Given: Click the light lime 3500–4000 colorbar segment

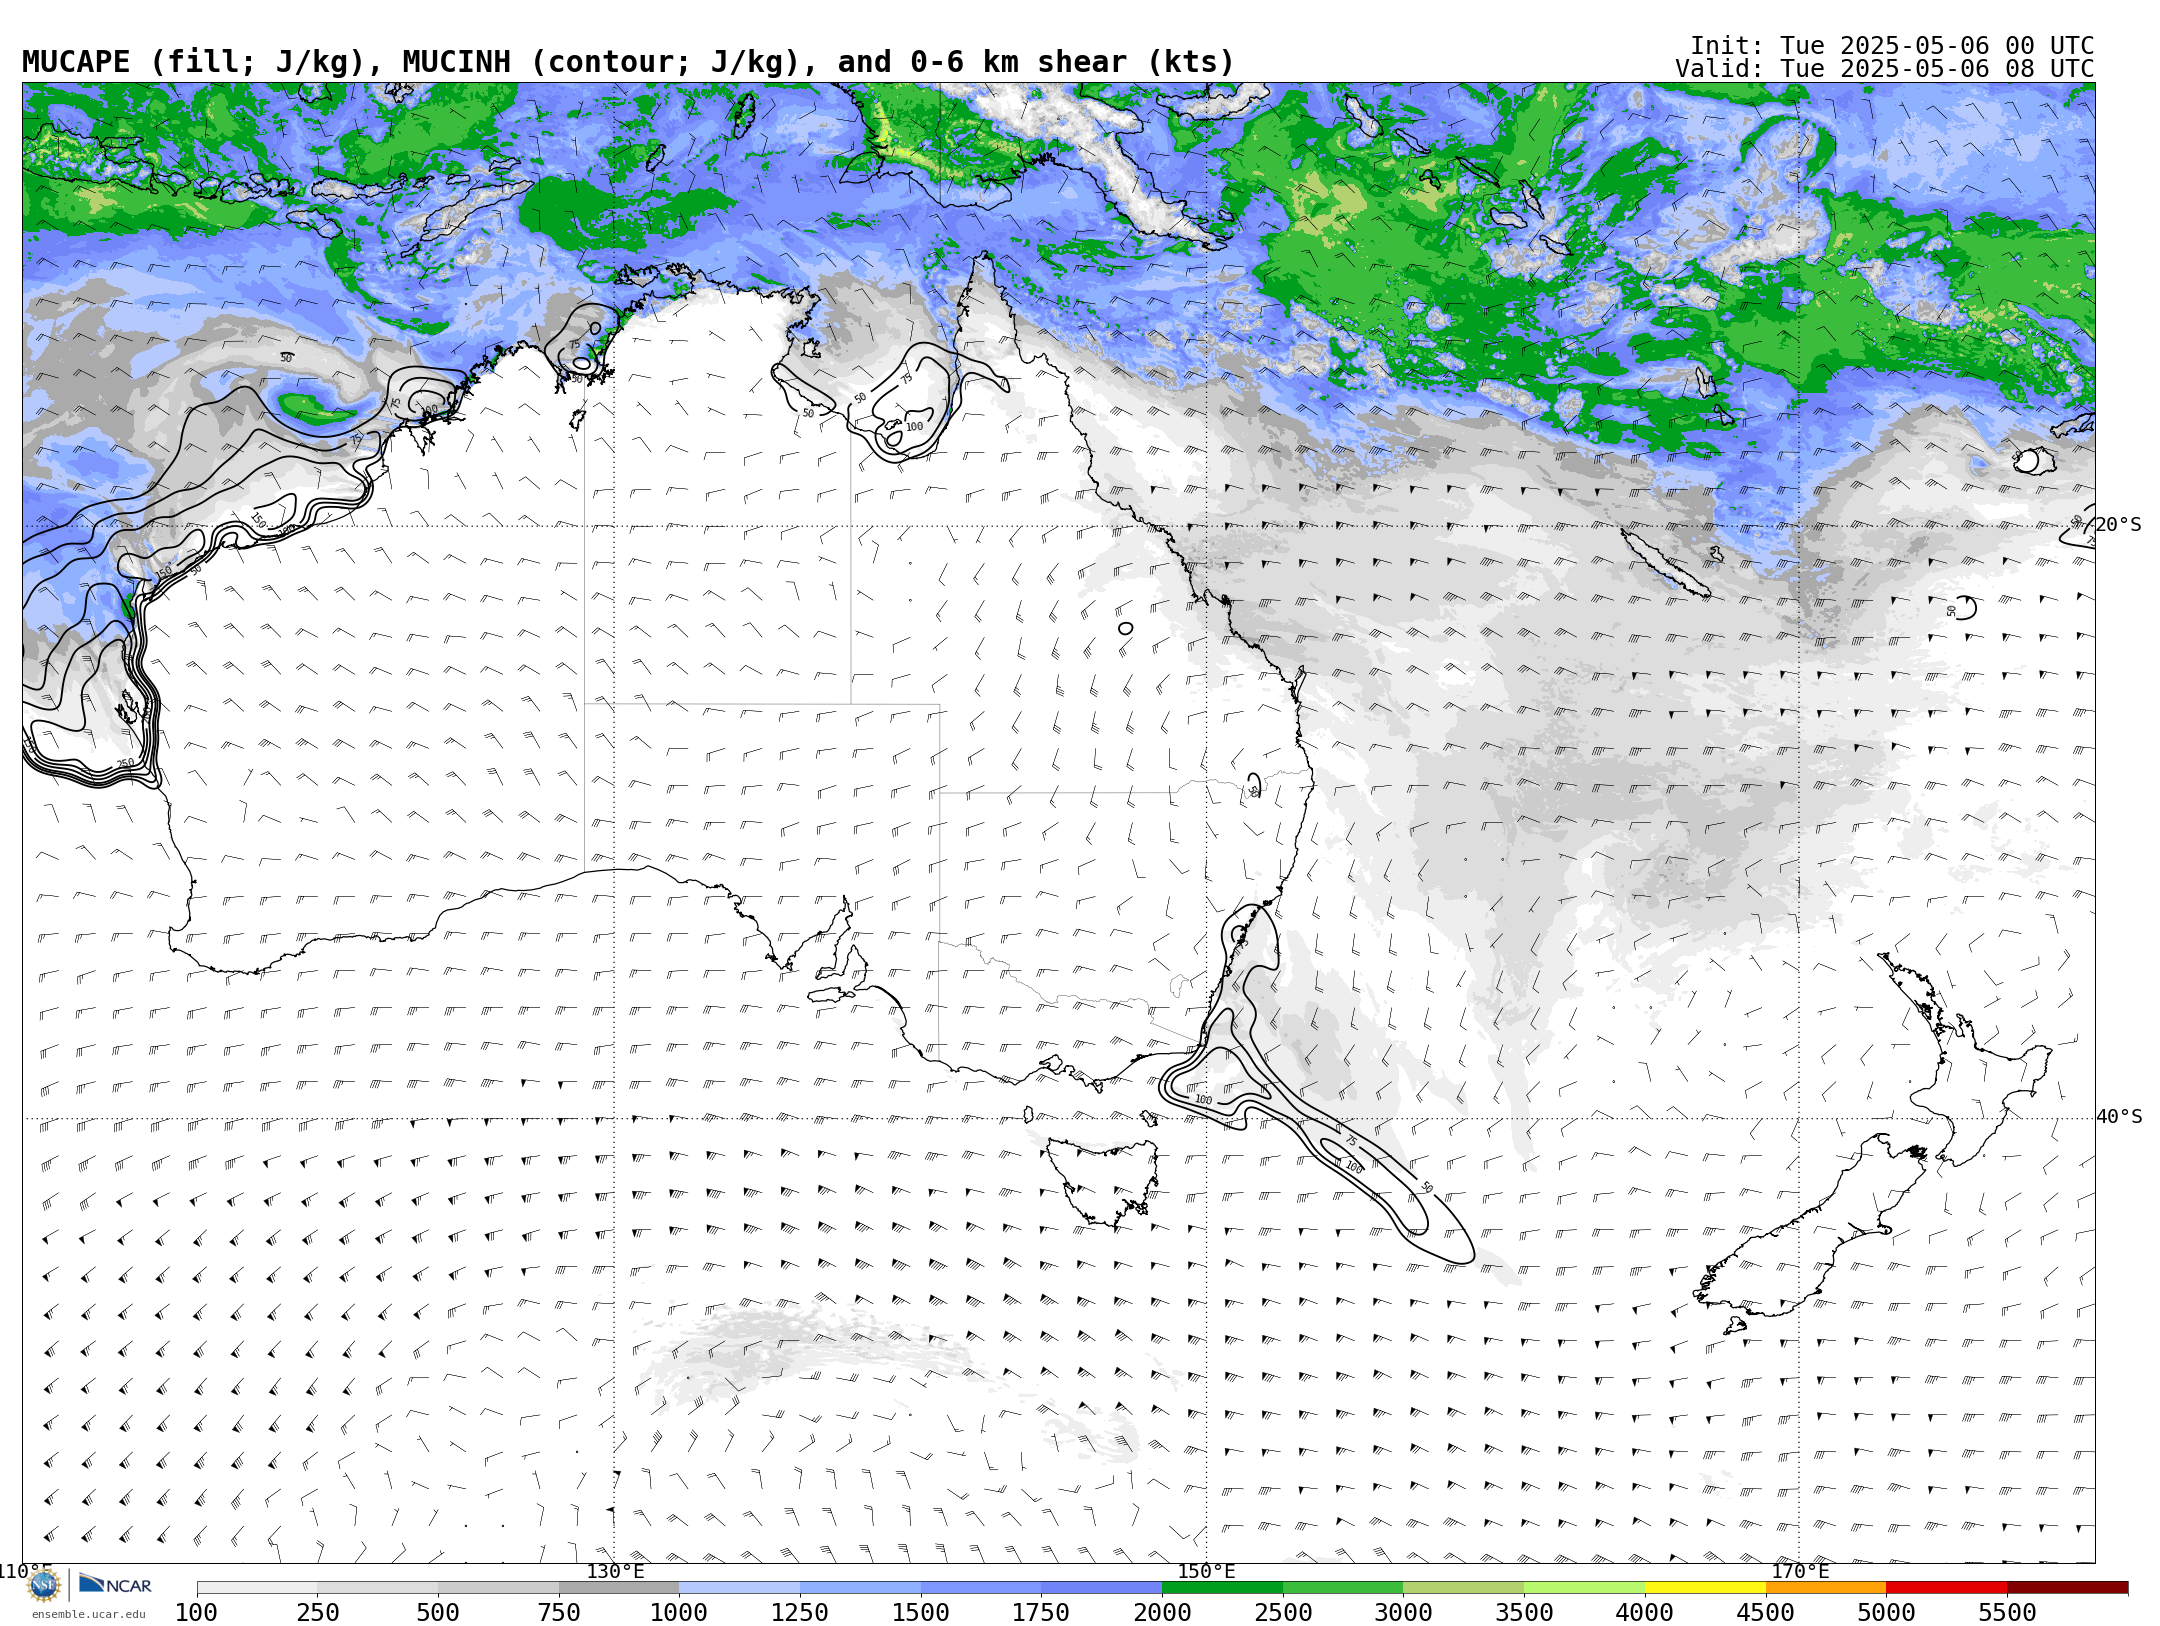Looking at the screenshot, I should (x=1584, y=1588).
